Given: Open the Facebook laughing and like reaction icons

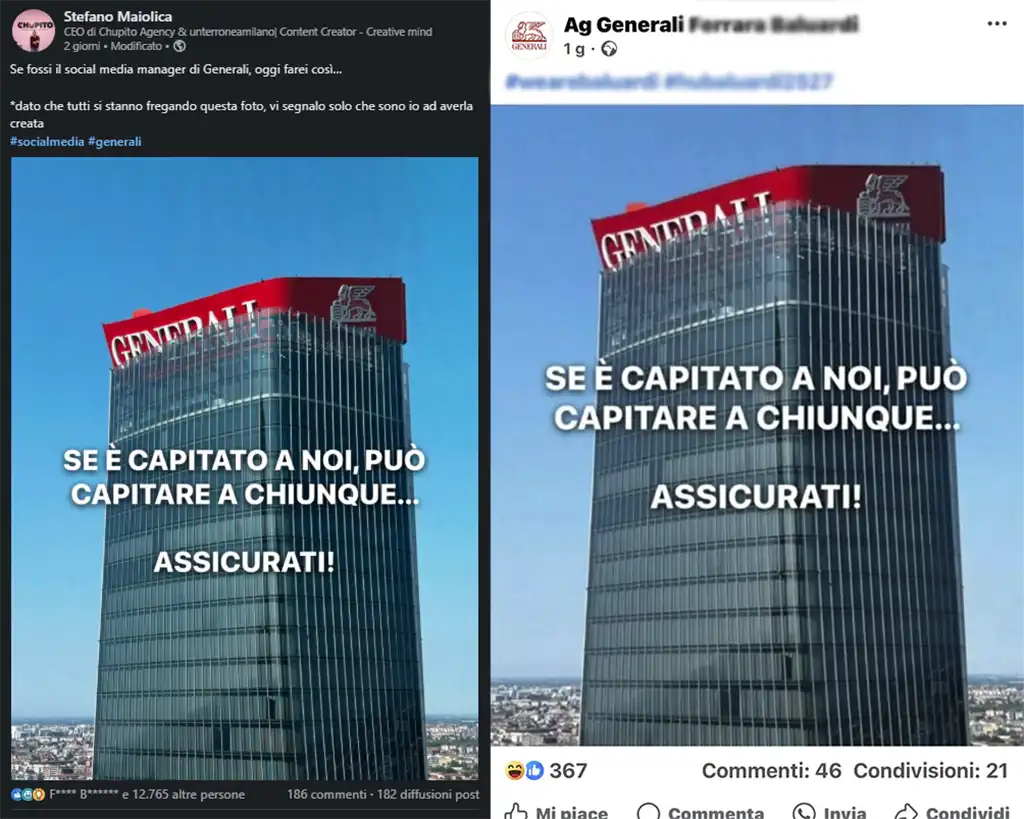Looking at the screenshot, I should (x=524, y=771).
